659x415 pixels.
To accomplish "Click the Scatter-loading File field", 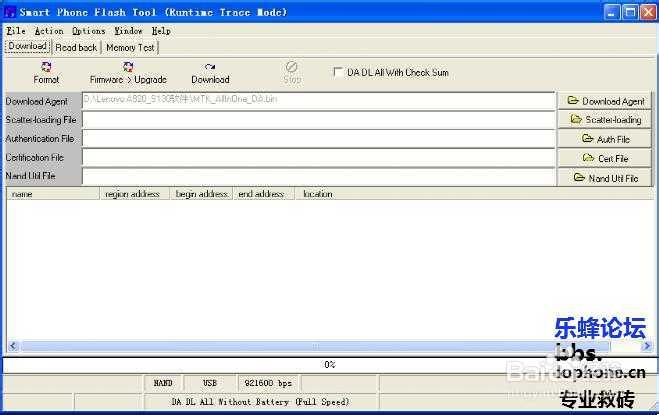I will point(319,120).
